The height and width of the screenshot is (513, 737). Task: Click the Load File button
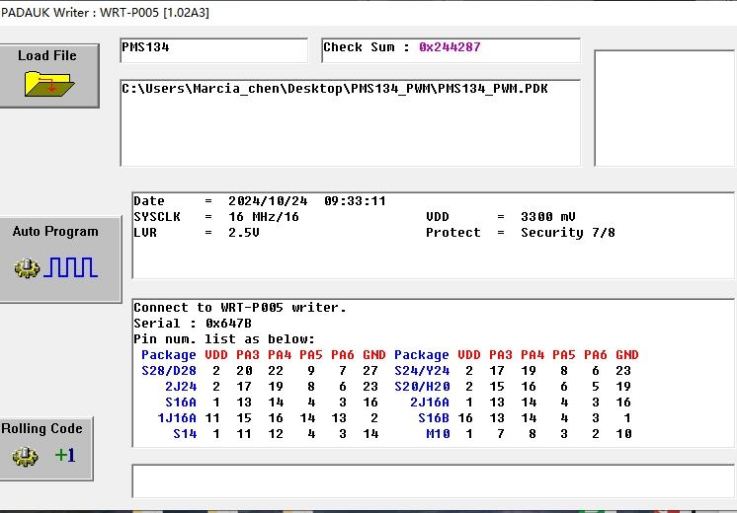click(49, 76)
